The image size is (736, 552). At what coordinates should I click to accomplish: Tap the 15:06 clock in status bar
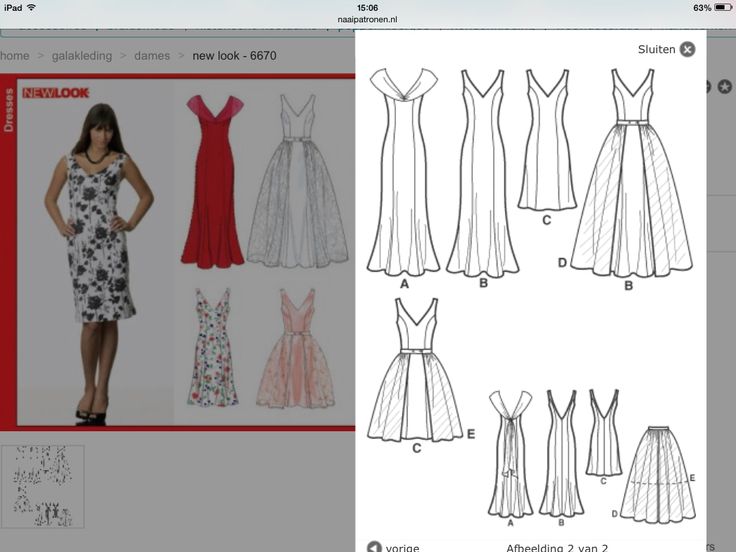[x=367, y=8]
